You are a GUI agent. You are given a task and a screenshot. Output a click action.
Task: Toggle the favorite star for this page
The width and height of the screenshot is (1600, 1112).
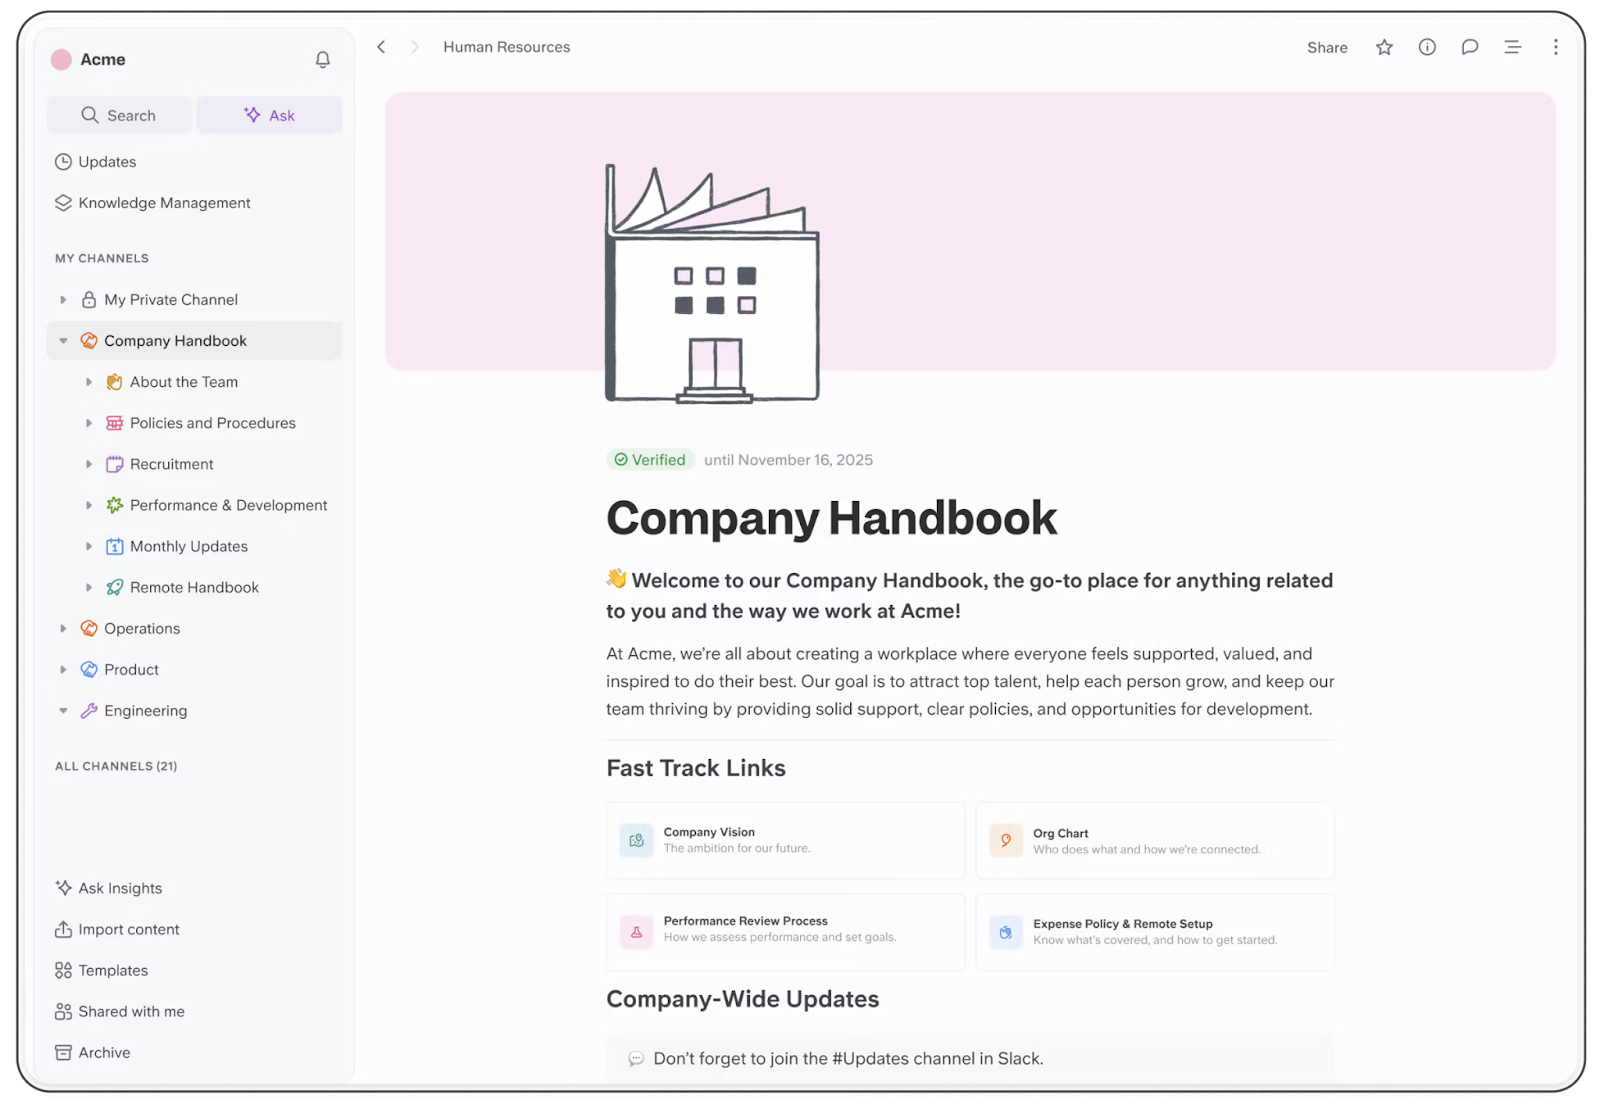1384,47
